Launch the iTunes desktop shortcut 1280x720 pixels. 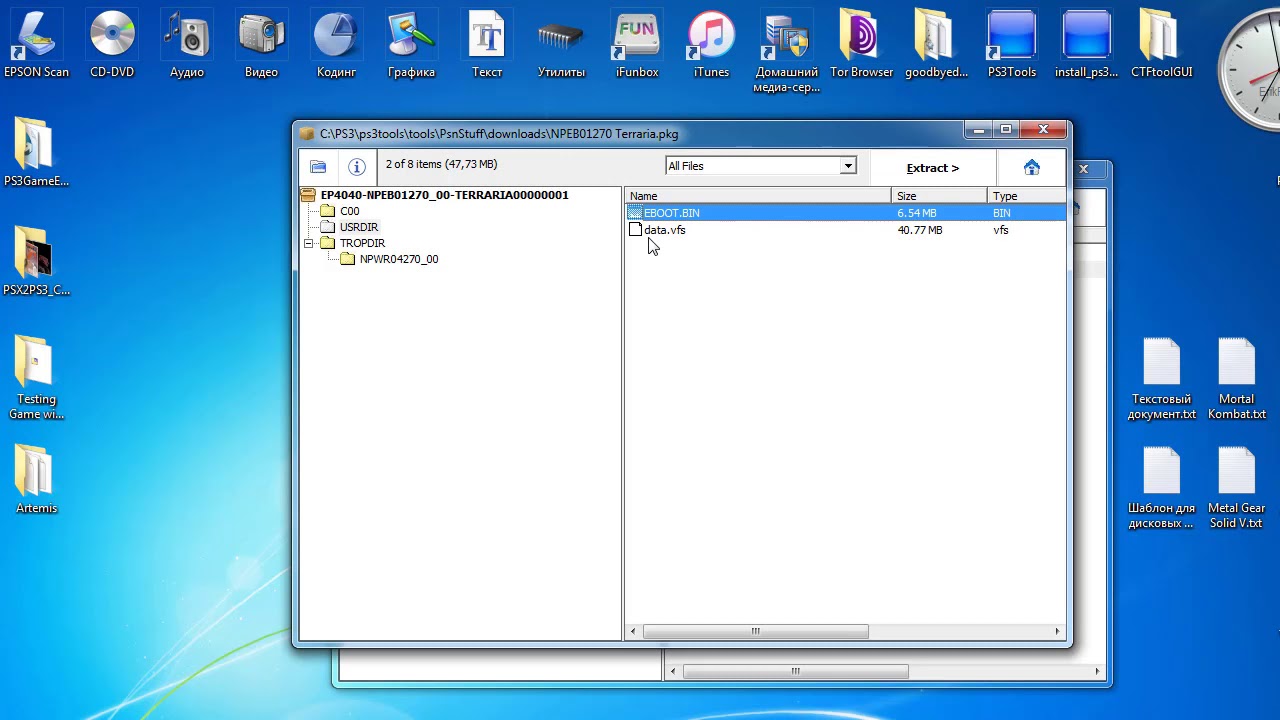pyautogui.click(x=711, y=44)
